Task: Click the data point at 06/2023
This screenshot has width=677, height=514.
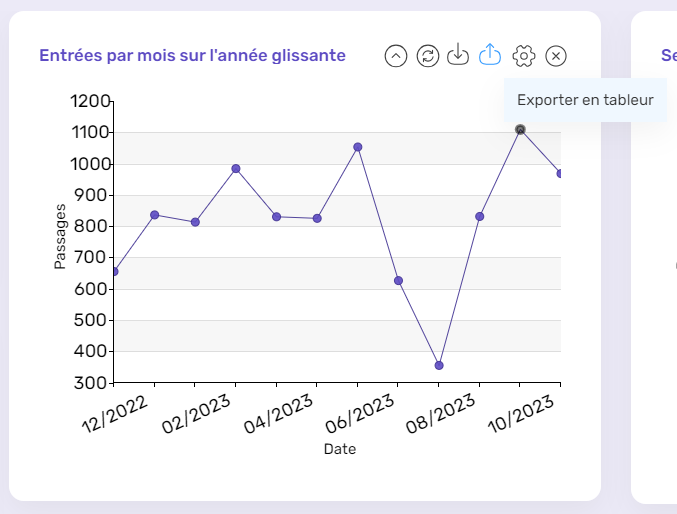Action: (x=398, y=281)
